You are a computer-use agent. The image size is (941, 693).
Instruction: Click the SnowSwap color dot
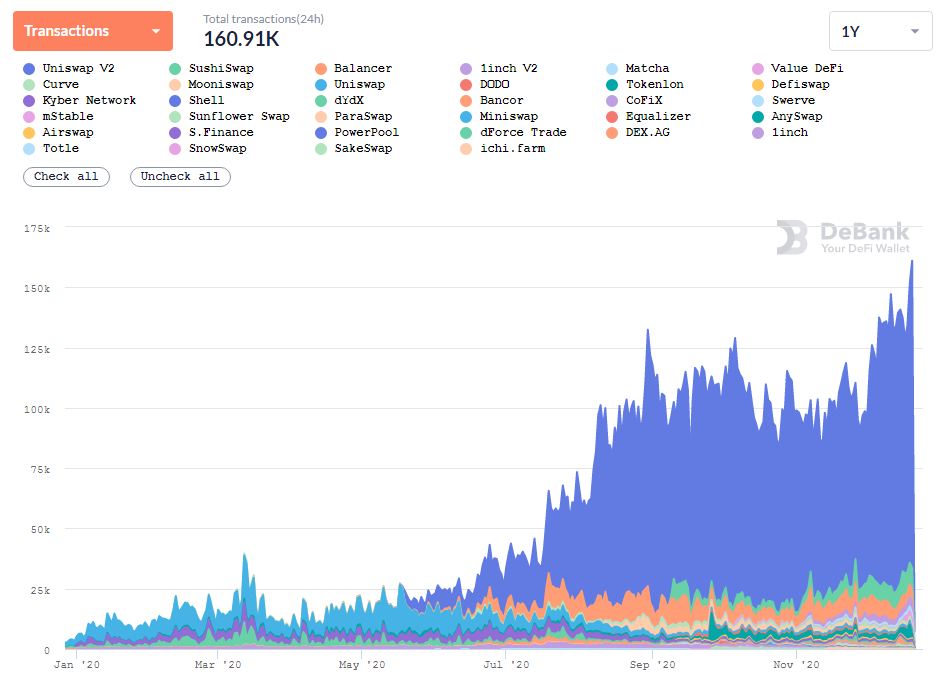[x=175, y=149]
